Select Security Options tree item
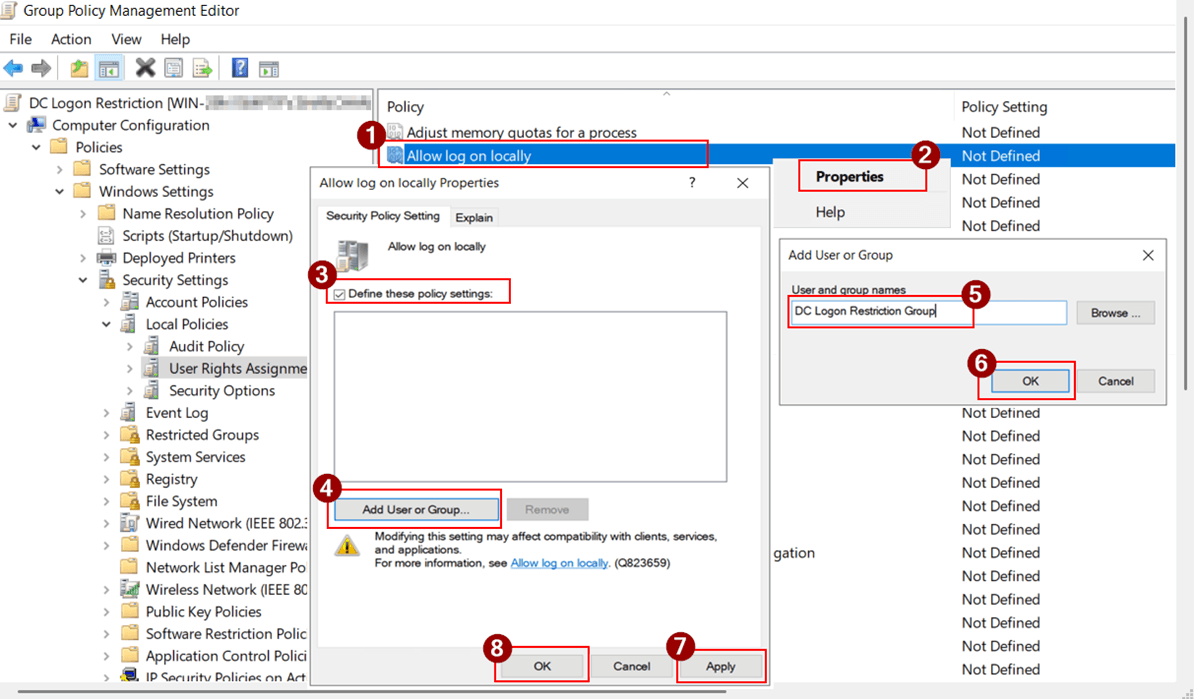 [222, 391]
